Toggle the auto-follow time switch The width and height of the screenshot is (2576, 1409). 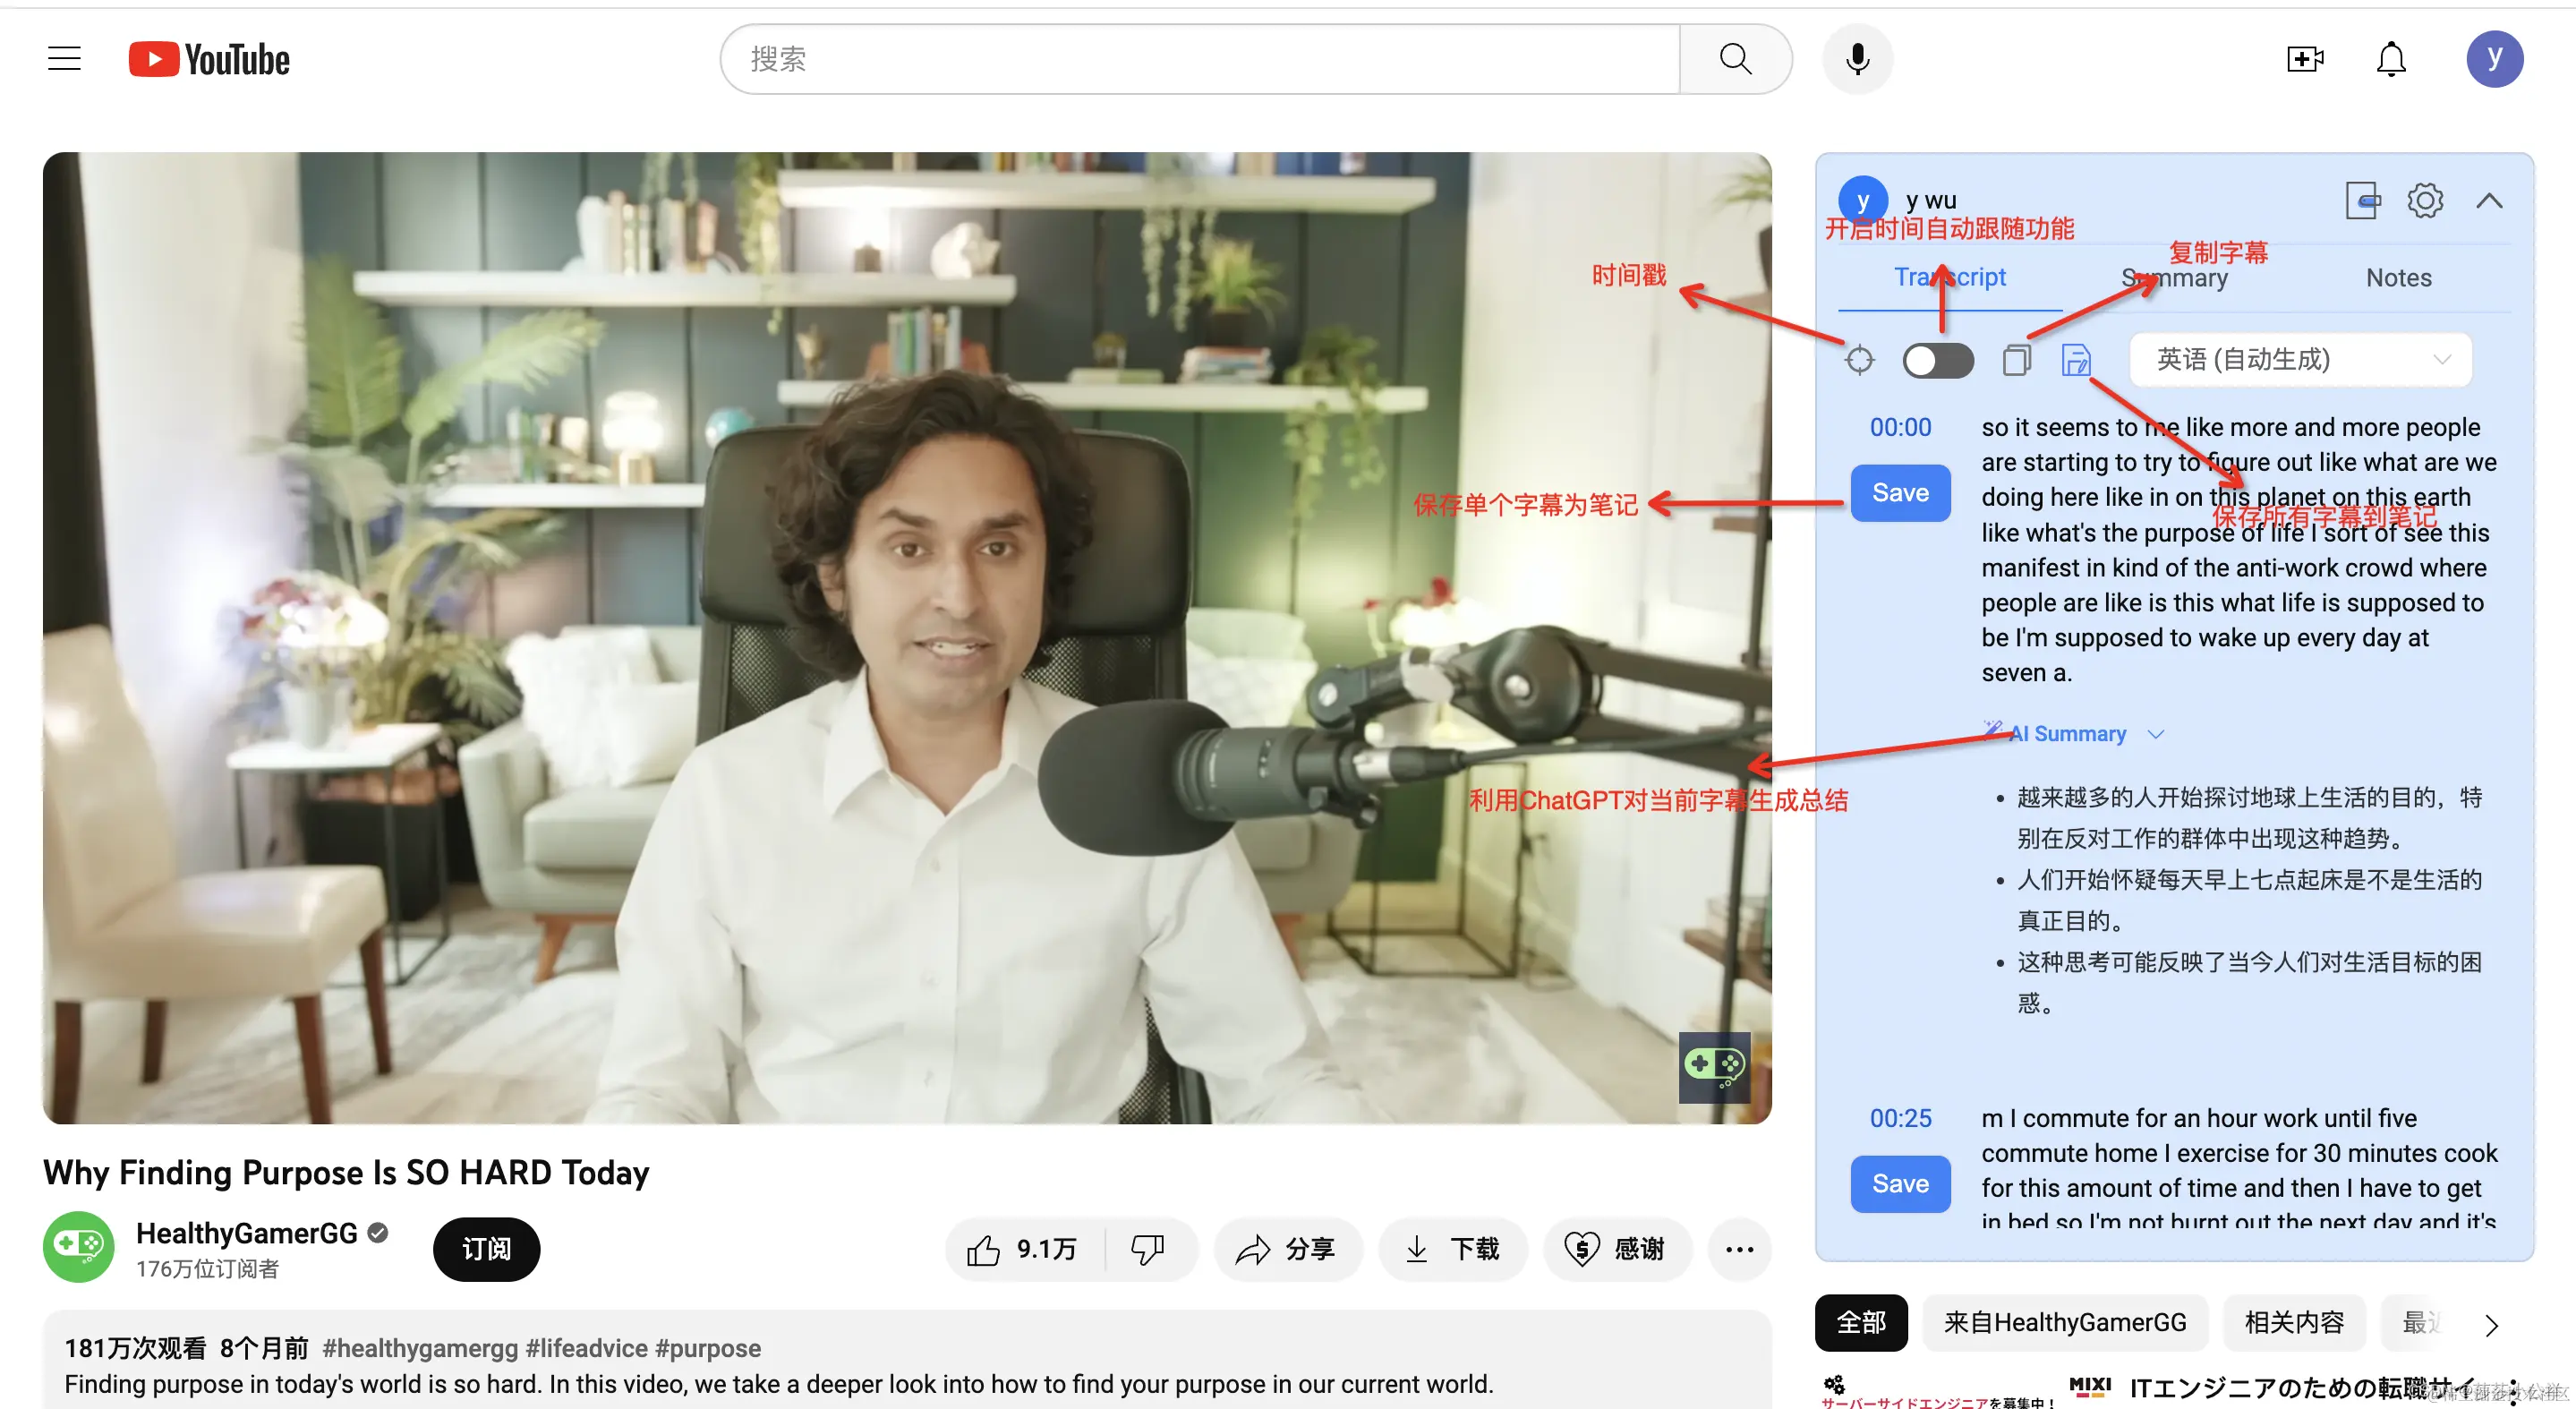point(1937,360)
